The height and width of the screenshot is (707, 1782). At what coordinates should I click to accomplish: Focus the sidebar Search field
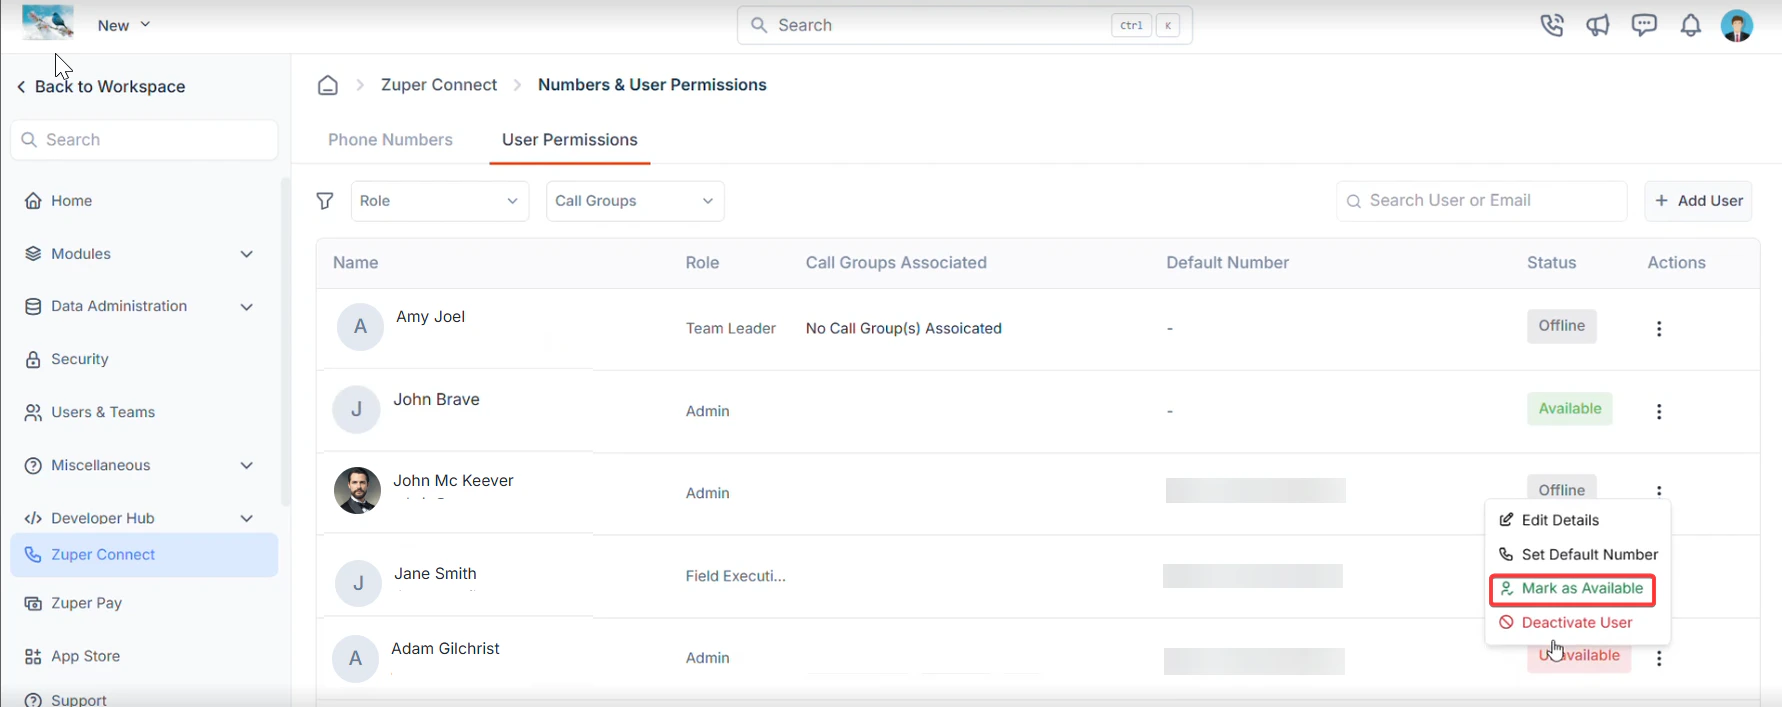[144, 140]
